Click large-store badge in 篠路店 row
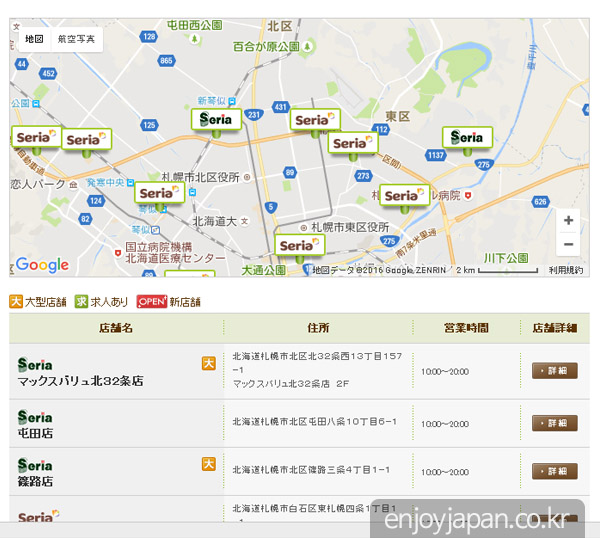The width and height of the screenshot is (600, 538). click(x=209, y=464)
